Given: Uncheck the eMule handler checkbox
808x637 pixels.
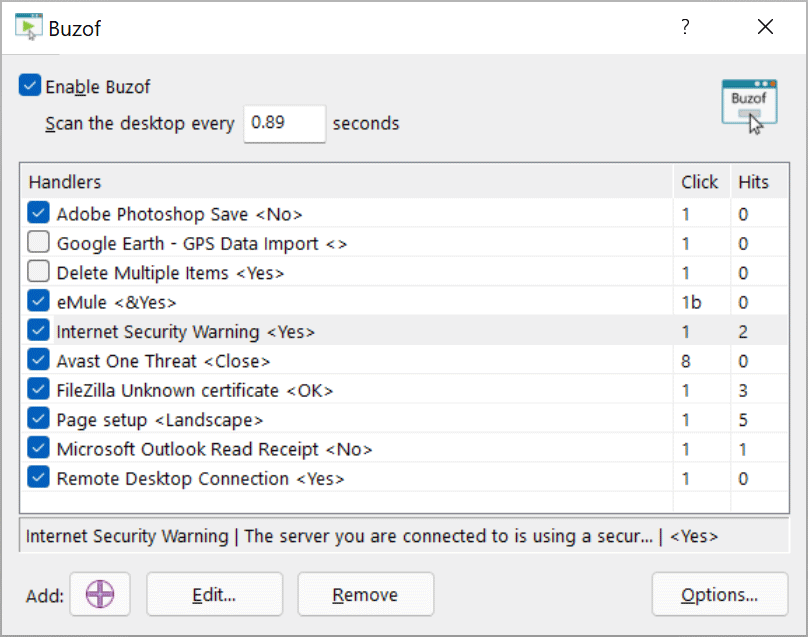Looking at the screenshot, I should (38, 301).
